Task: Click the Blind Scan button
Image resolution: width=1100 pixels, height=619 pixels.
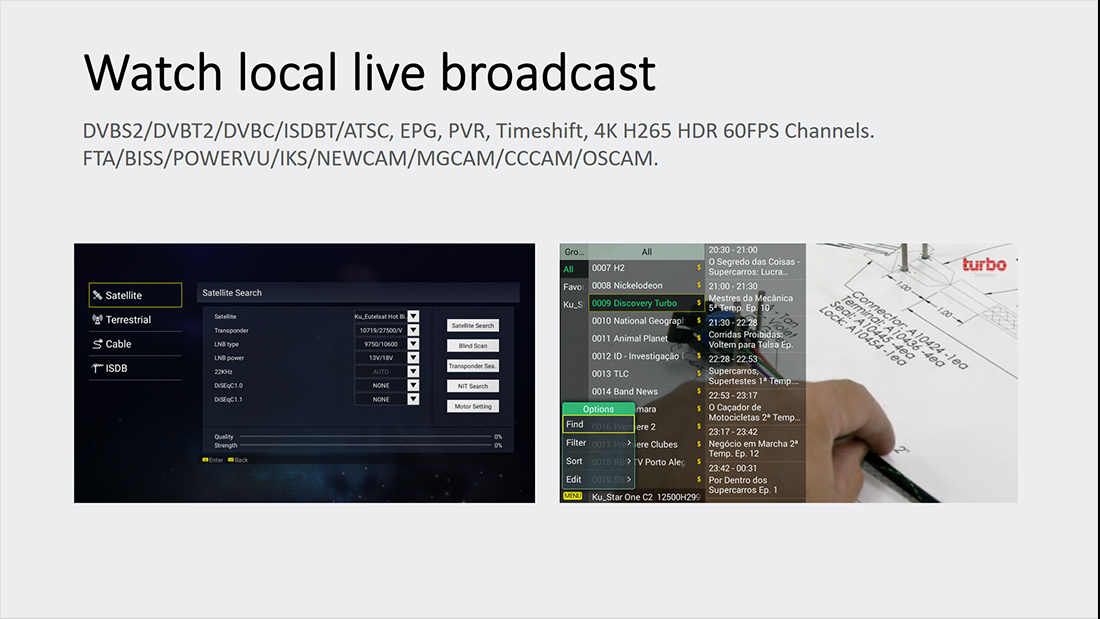Action: [x=473, y=345]
